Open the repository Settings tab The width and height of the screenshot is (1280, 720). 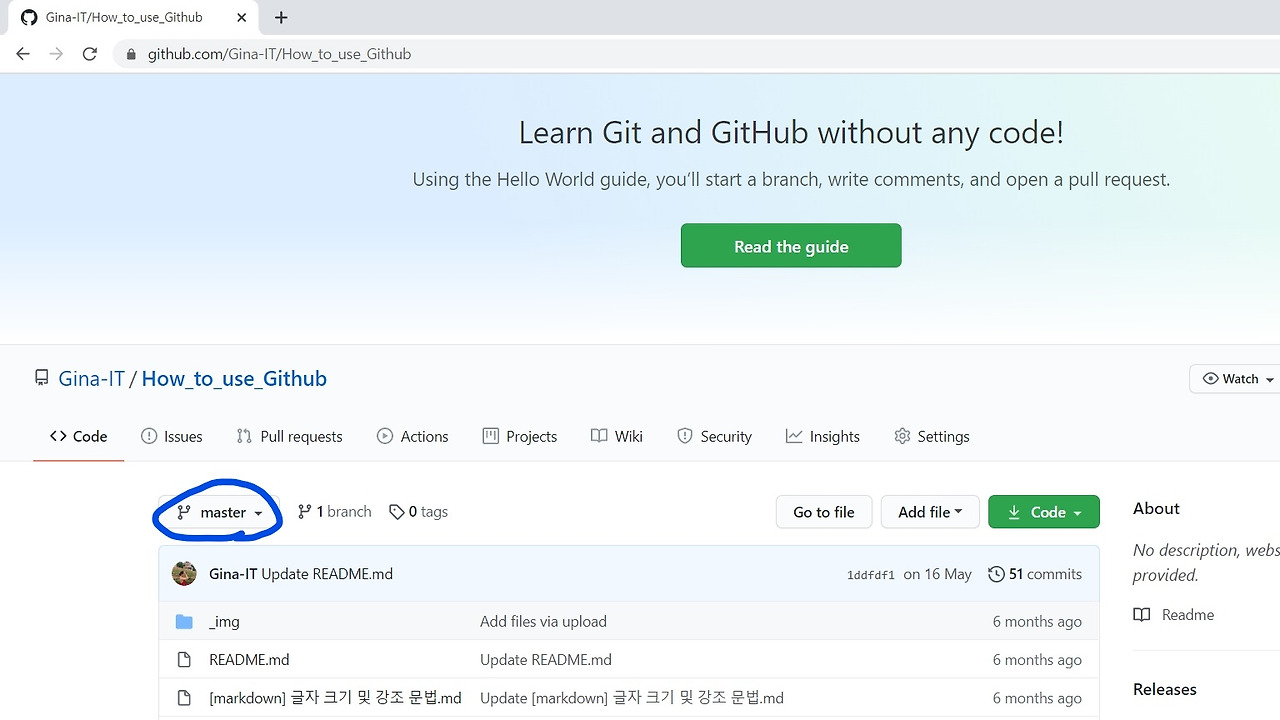[932, 436]
